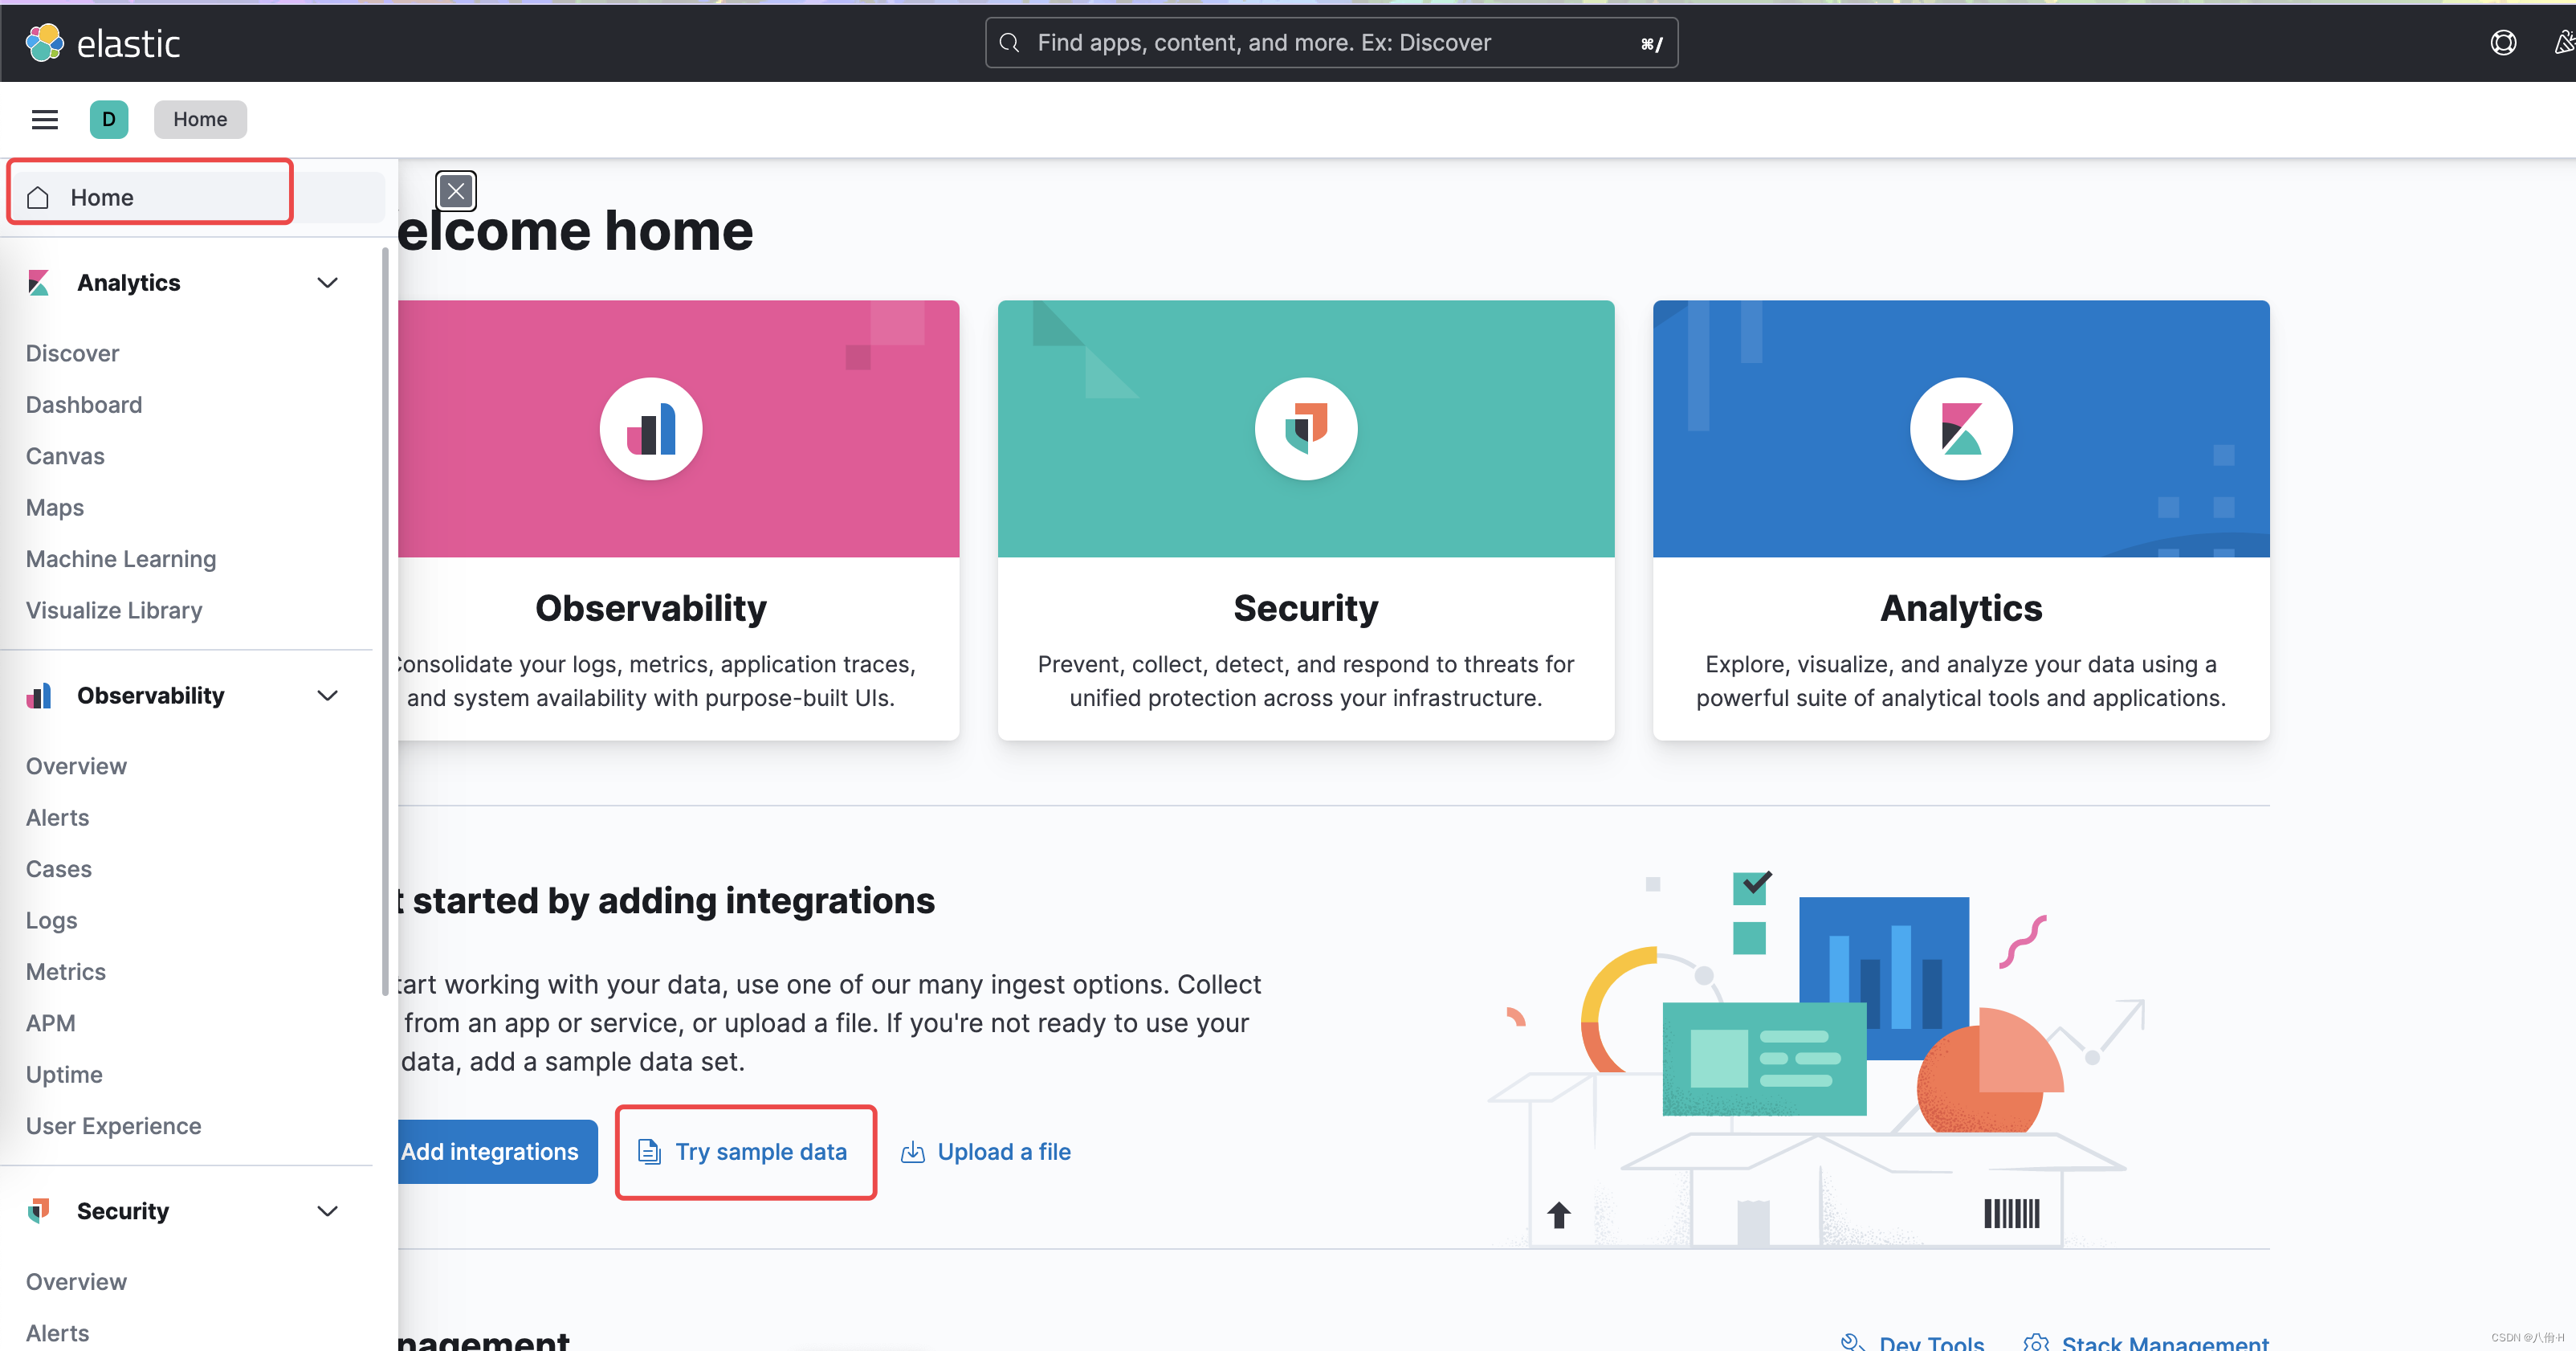
Task: Navigate to Machine Learning section
Action: (x=121, y=557)
